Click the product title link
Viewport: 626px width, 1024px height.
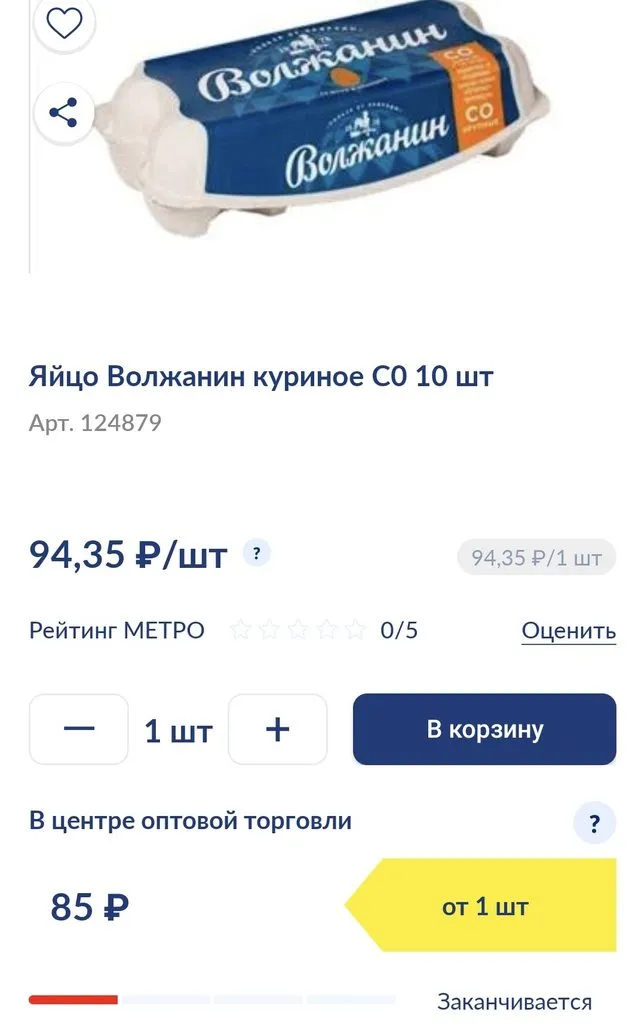[259, 375]
